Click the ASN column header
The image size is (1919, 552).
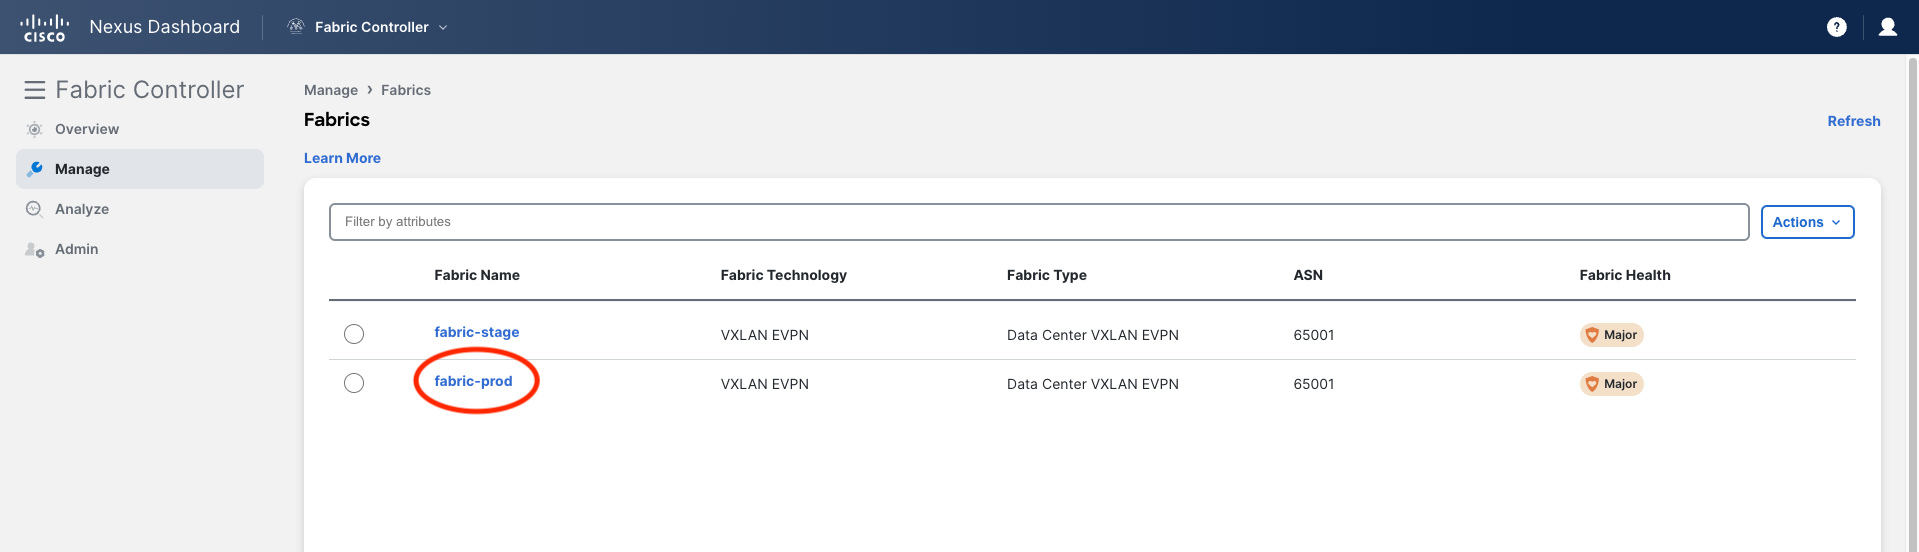tap(1308, 275)
